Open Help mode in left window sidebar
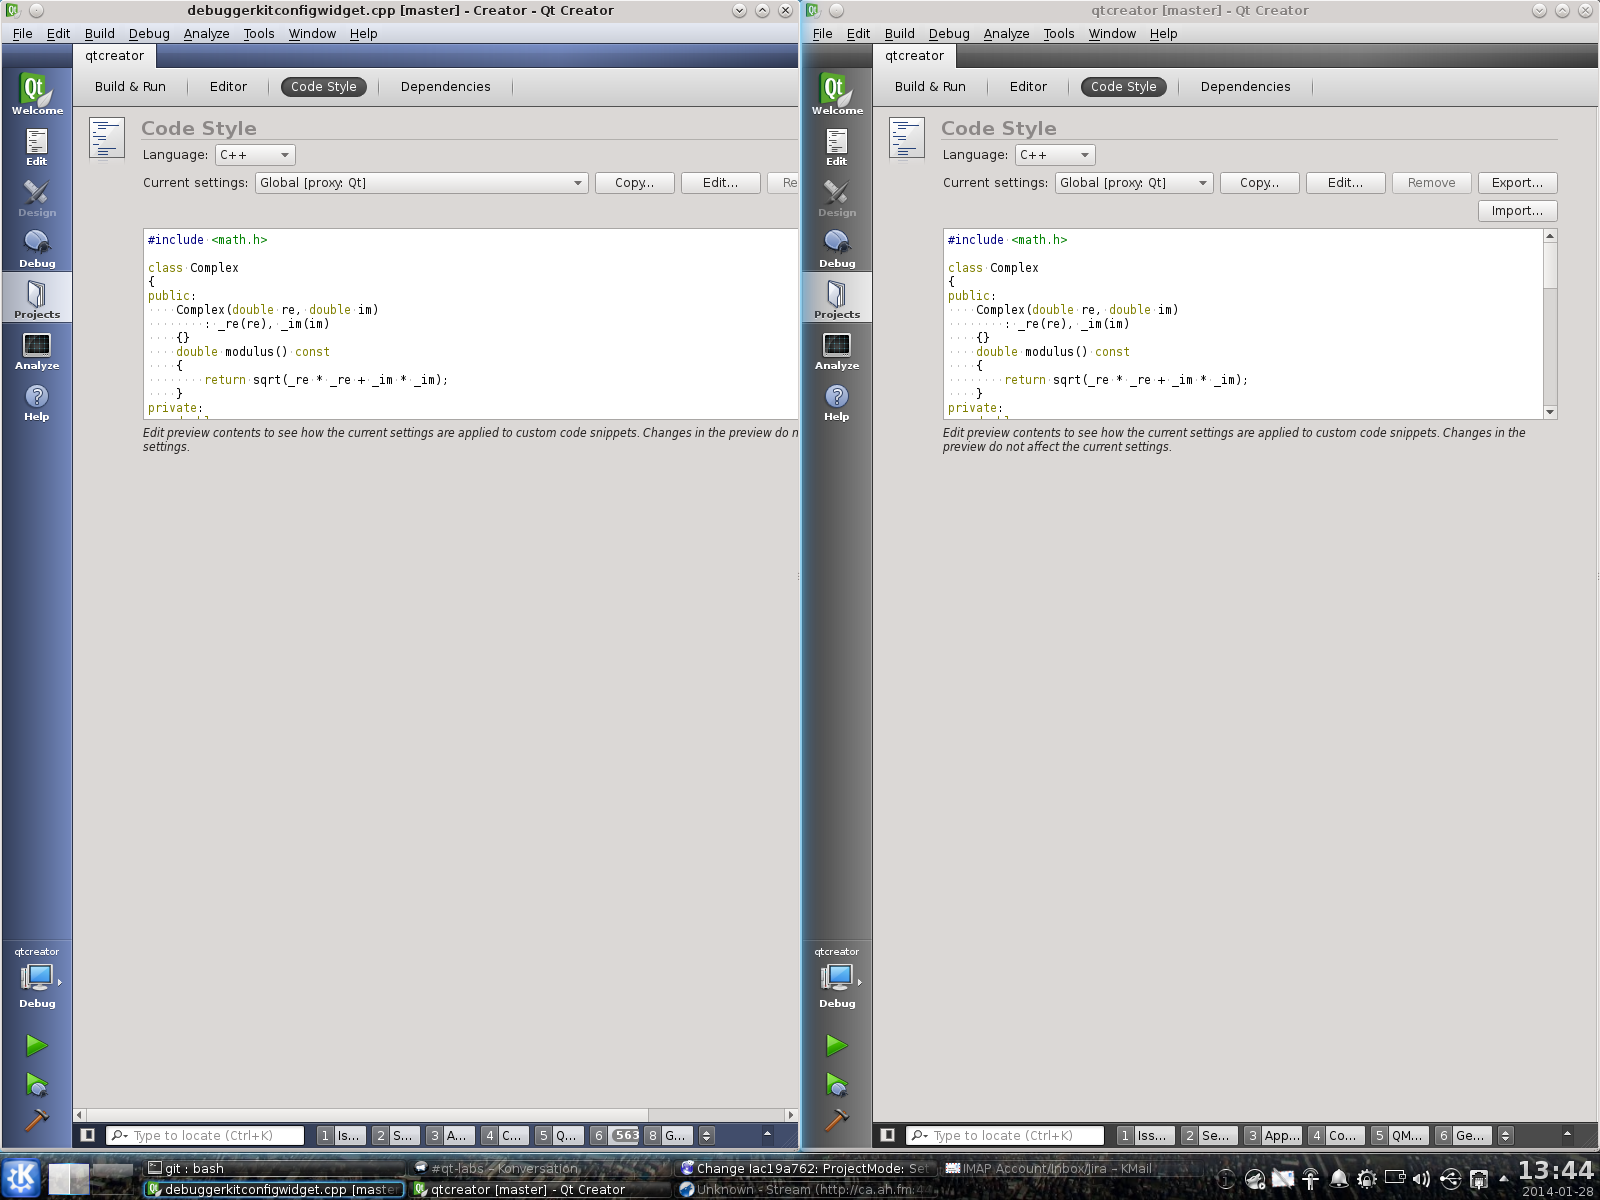The image size is (1600, 1200). point(37,401)
